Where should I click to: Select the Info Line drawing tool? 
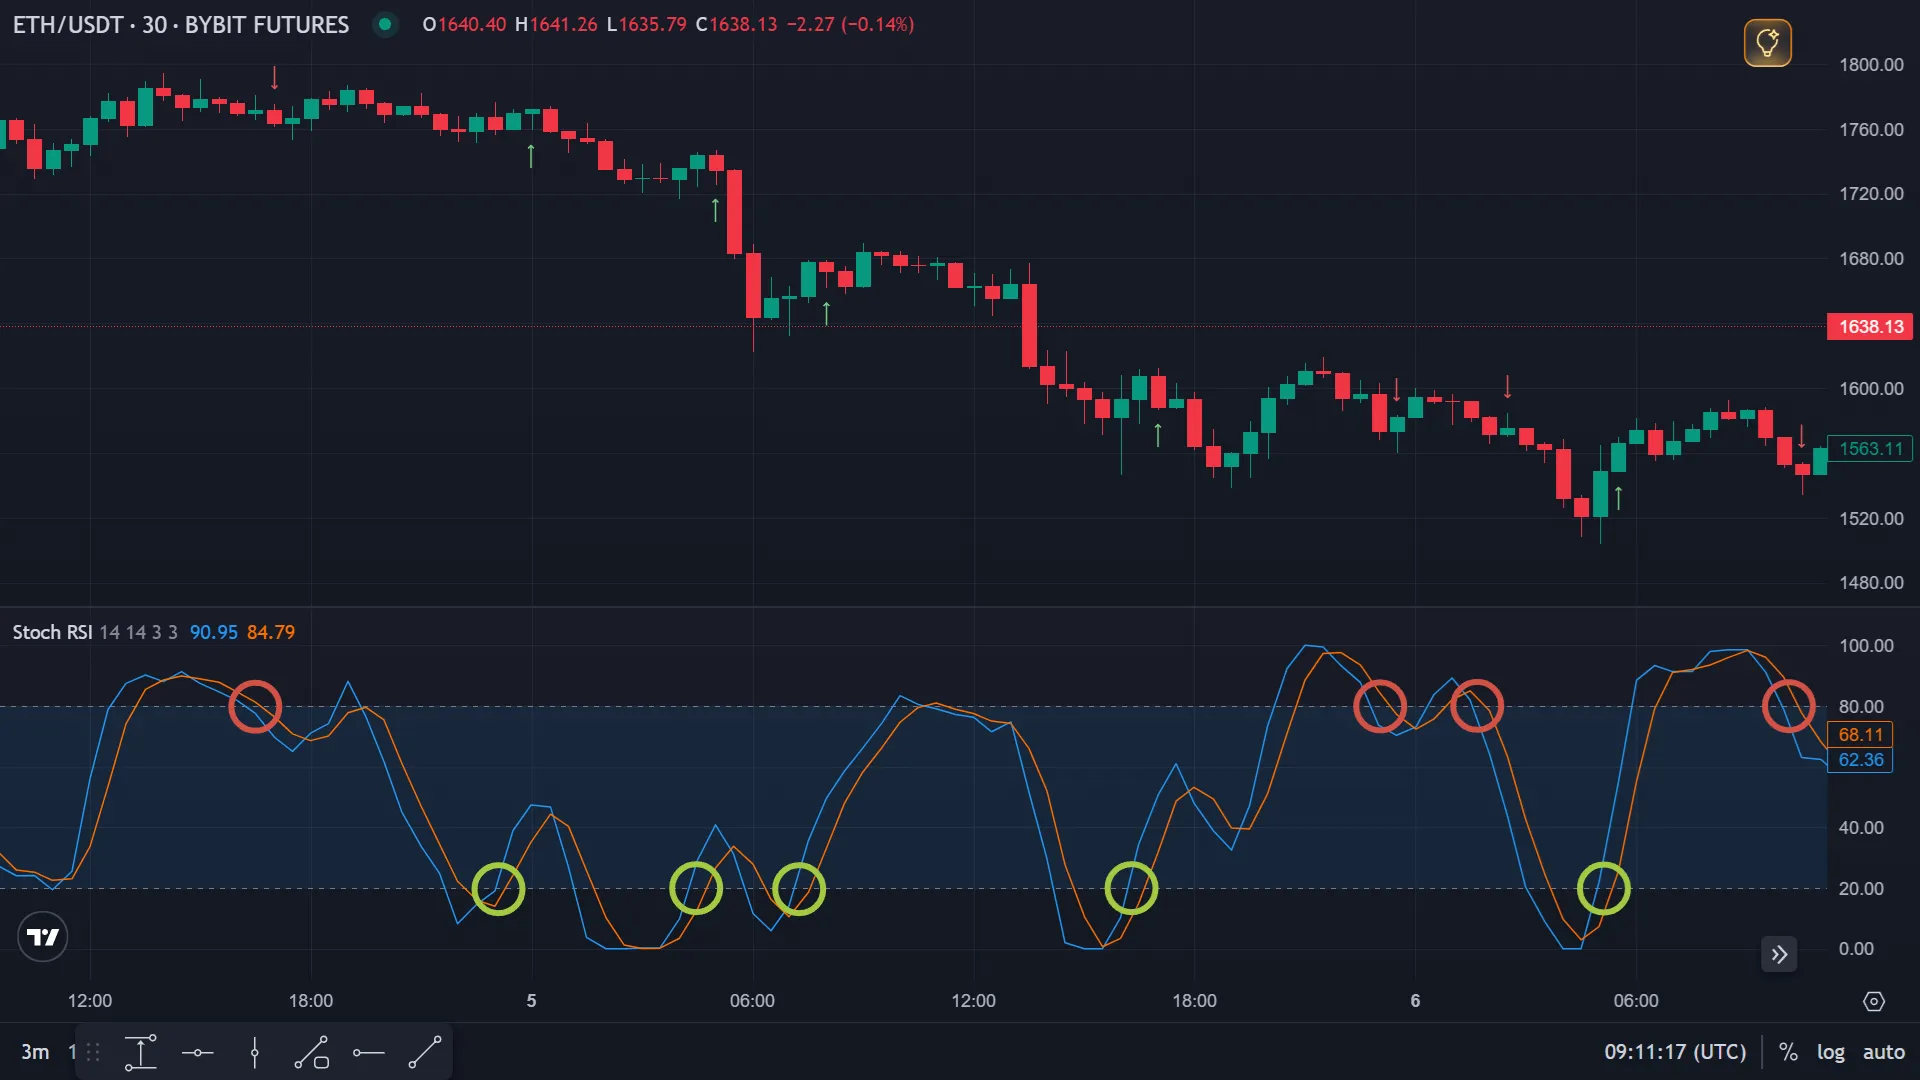click(312, 1052)
